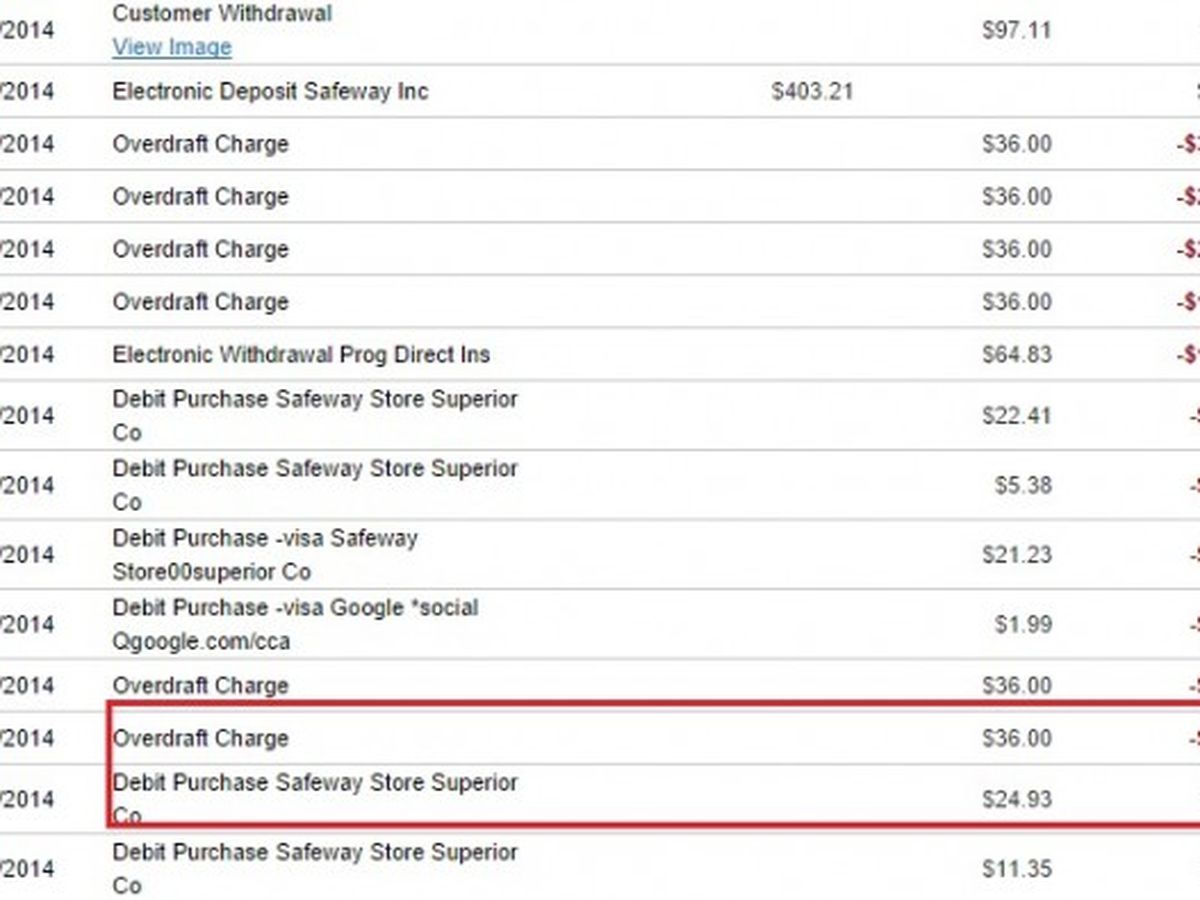
Task: Click Overdraft Charge inside the red highlighted box
Action: point(200,738)
